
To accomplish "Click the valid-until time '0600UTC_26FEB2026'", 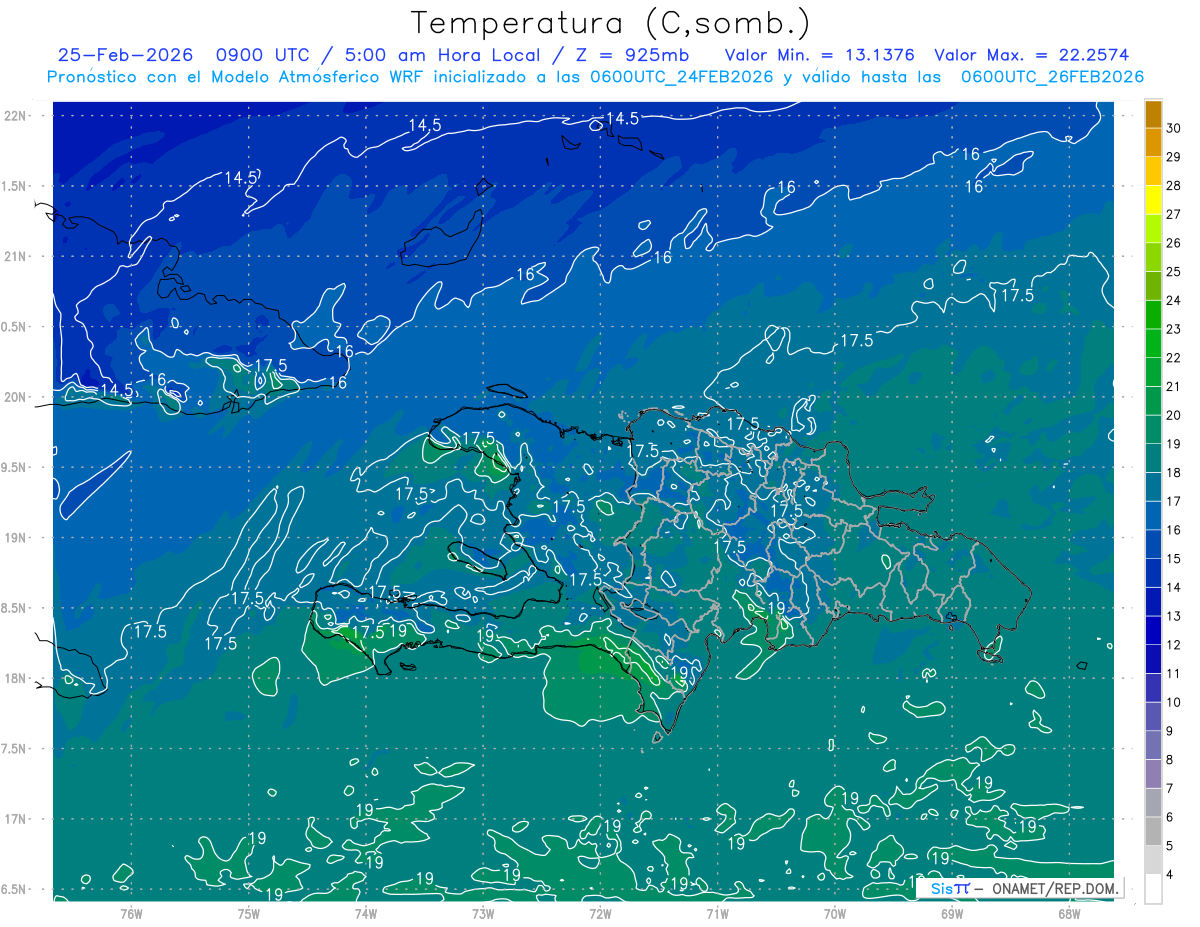I will [x=1053, y=77].
